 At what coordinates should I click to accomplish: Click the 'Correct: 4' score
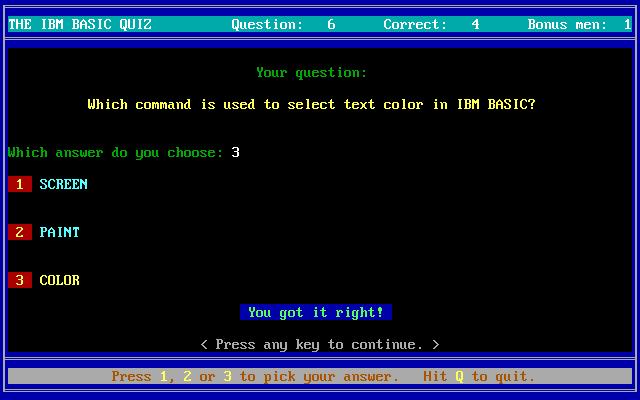click(x=431, y=24)
